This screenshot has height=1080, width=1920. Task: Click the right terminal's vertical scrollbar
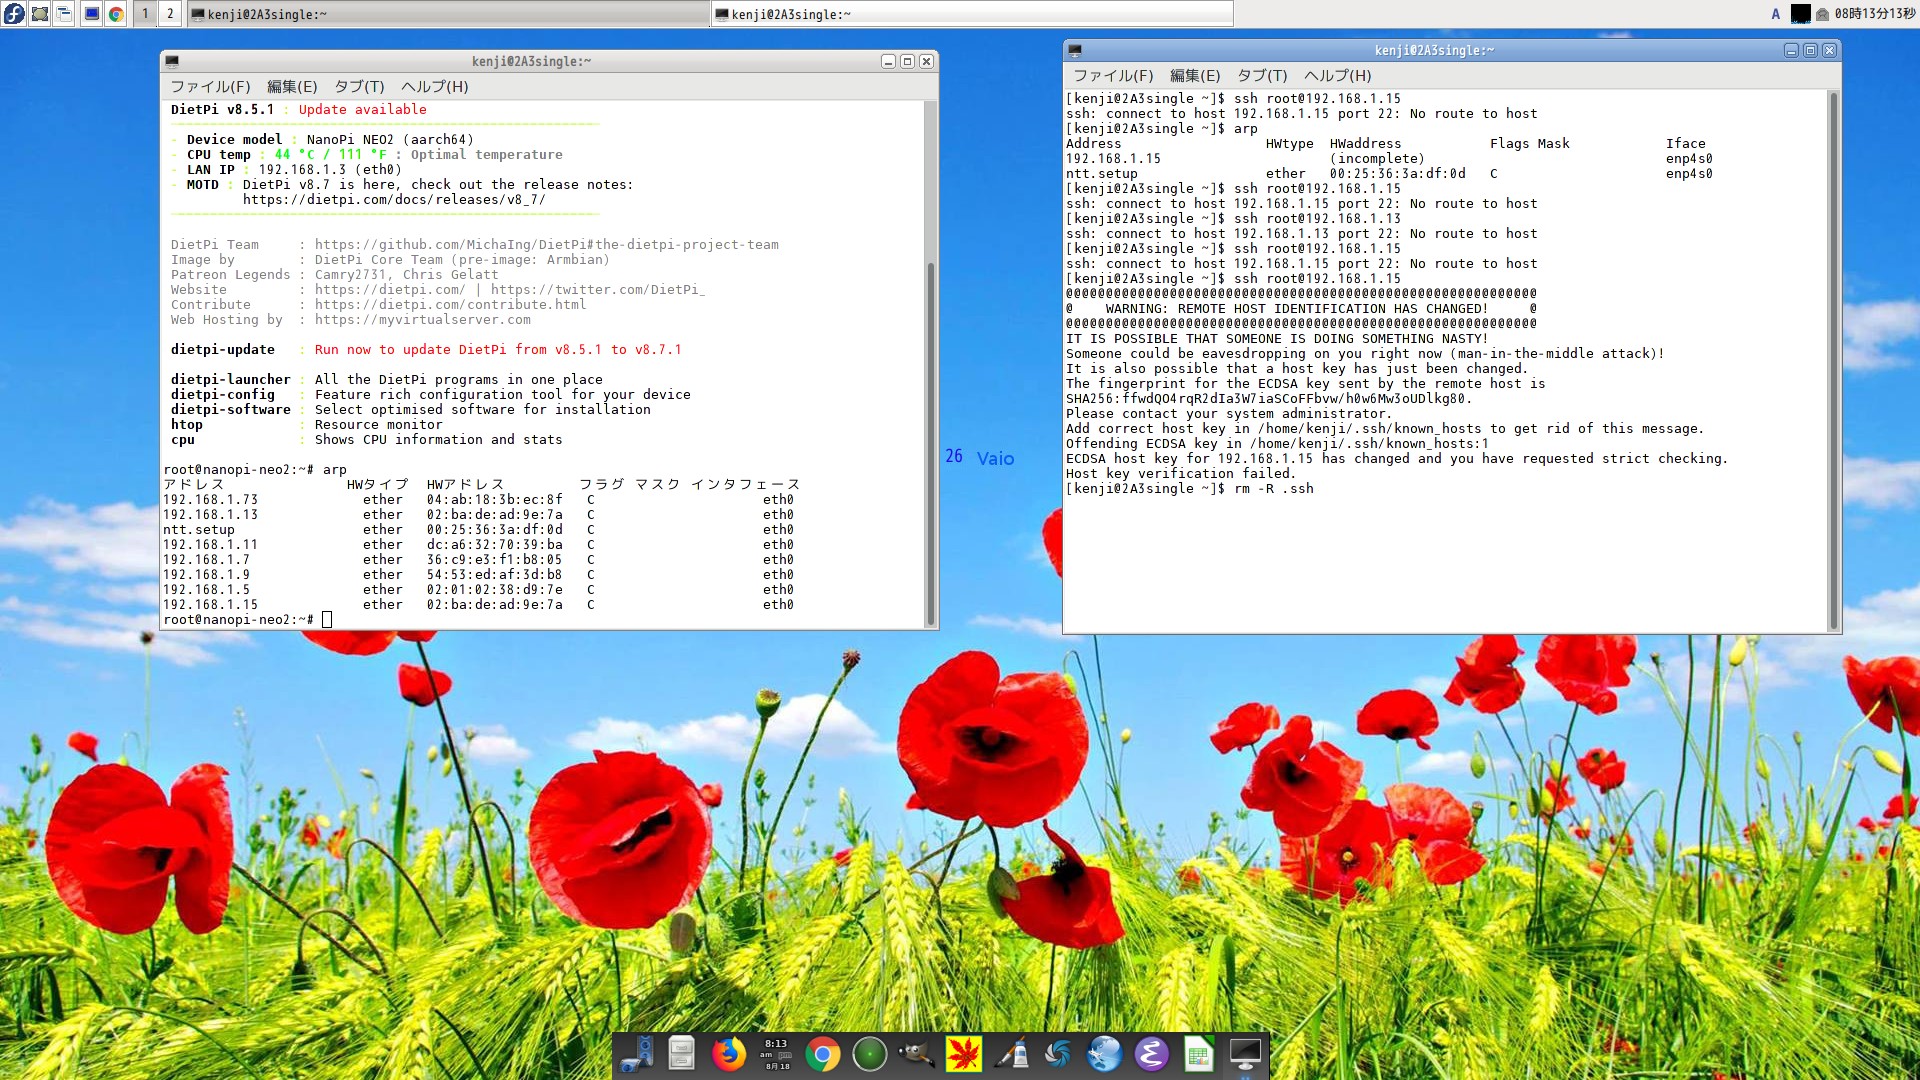point(1833,360)
